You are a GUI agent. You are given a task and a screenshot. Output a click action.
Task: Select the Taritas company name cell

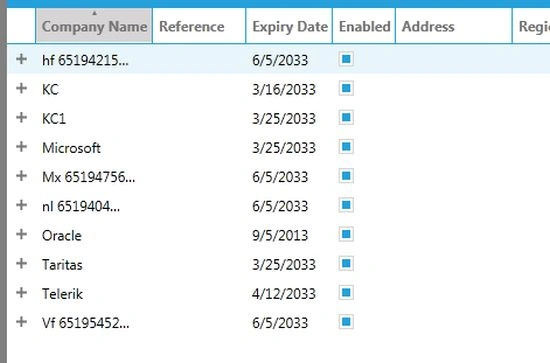coord(62,264)
